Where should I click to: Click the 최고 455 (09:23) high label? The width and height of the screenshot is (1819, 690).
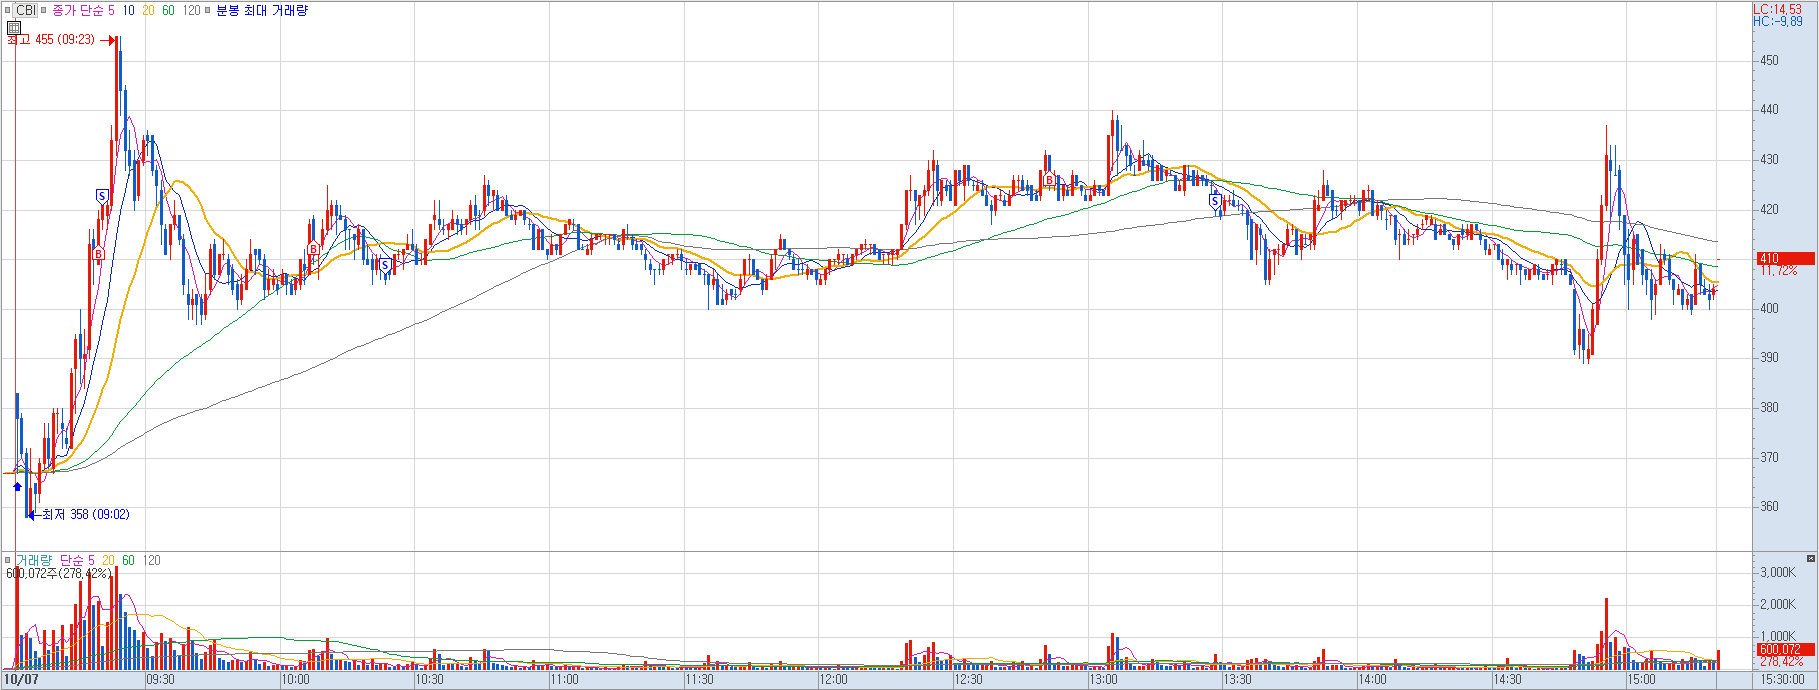tap(51, 40)
